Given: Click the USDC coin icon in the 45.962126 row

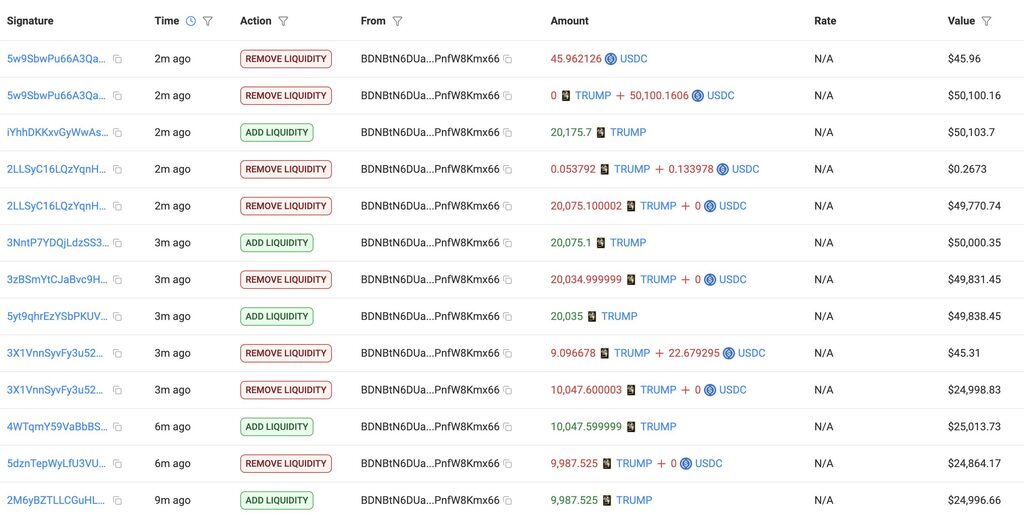Looking at the screenshot, I should pos(611,59).
